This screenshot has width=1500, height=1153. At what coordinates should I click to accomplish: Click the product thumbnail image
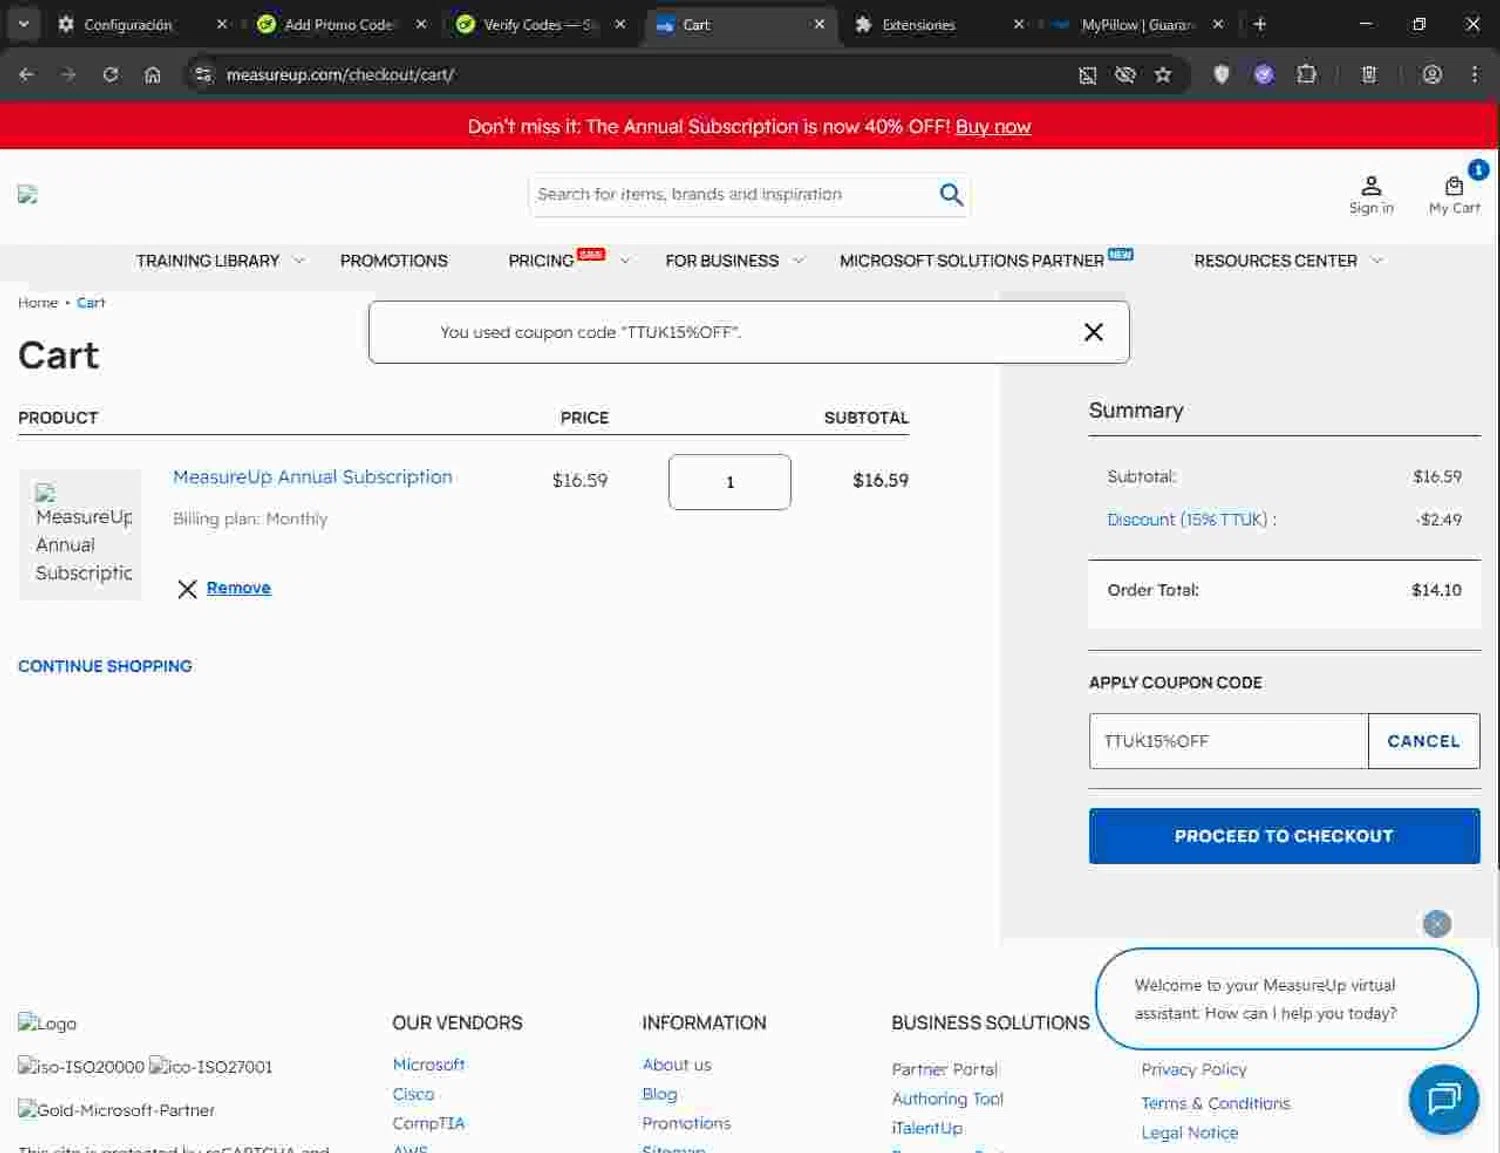pos(80,534)
